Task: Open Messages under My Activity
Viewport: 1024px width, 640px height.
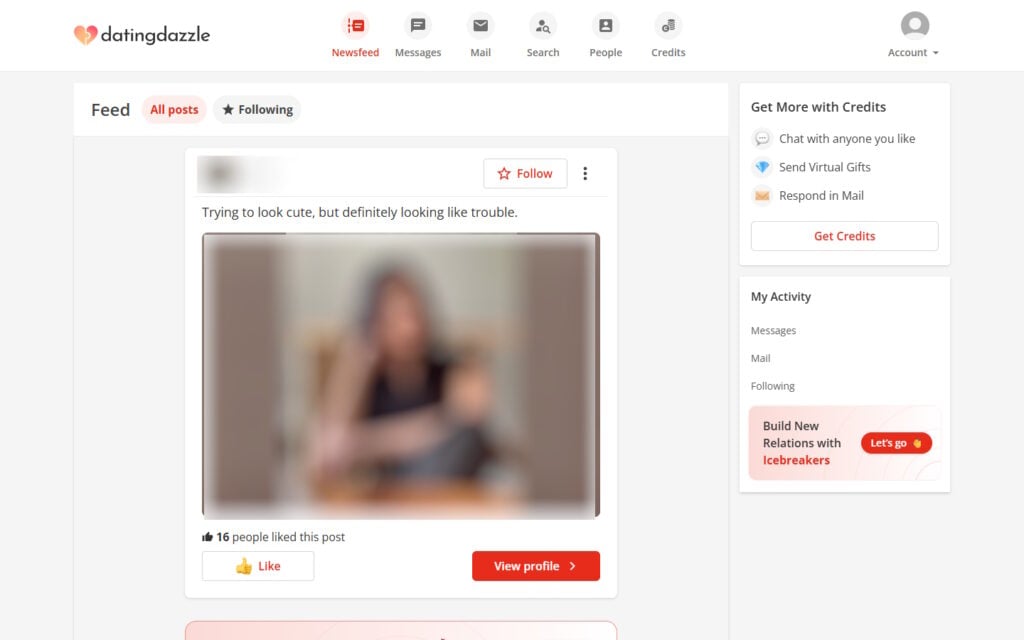Action: (x=773, y=330)
